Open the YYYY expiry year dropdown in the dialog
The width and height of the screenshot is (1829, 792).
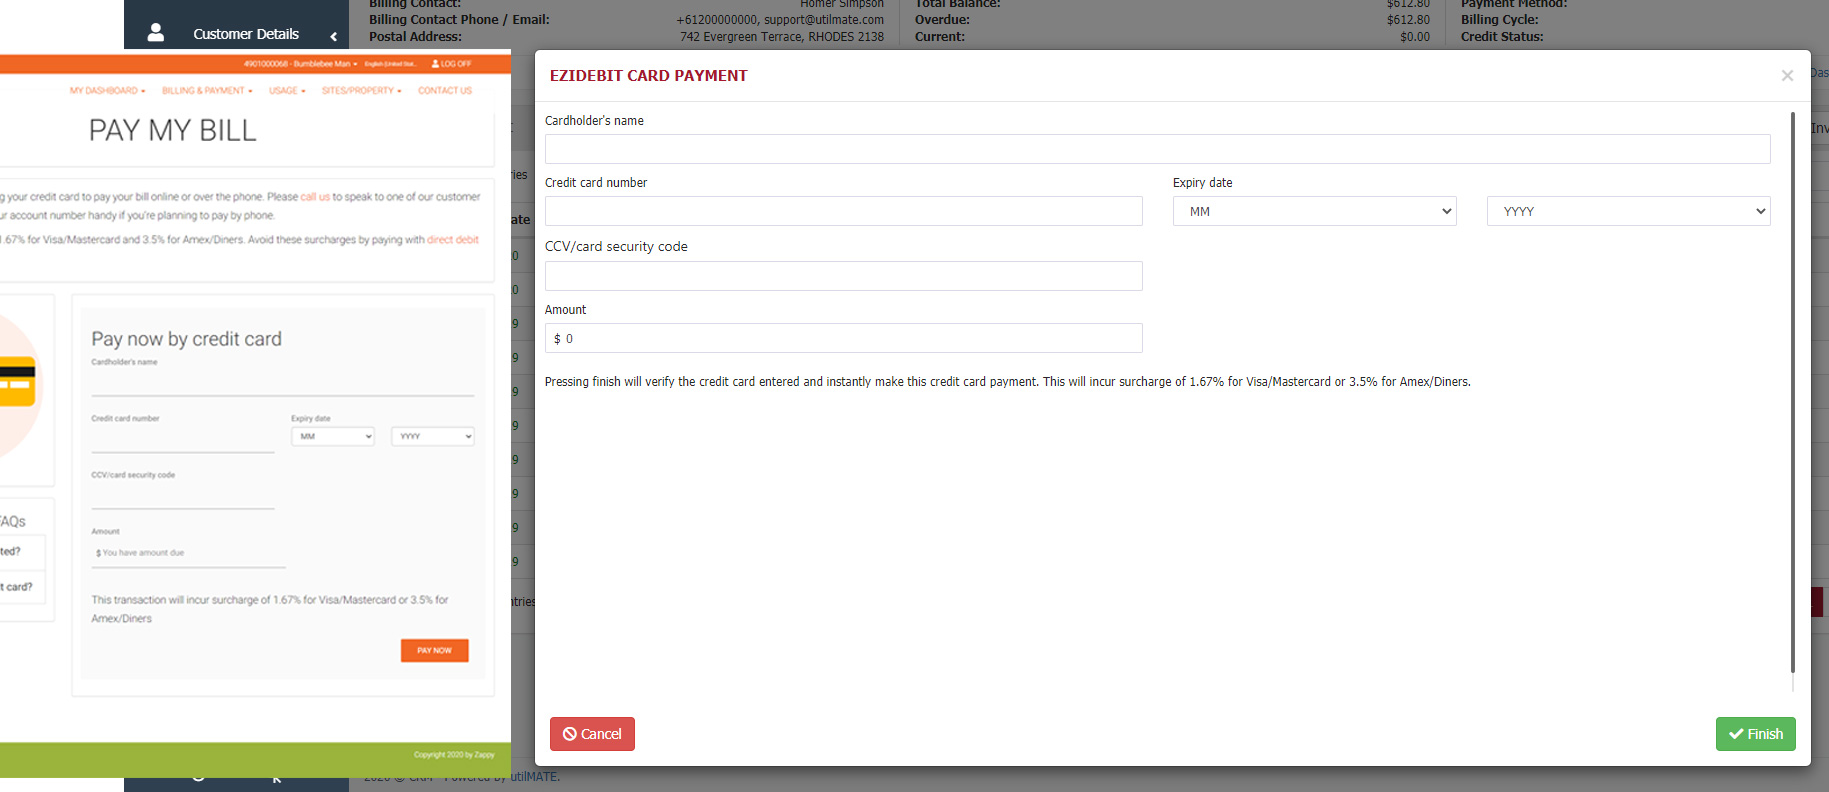1628,211
